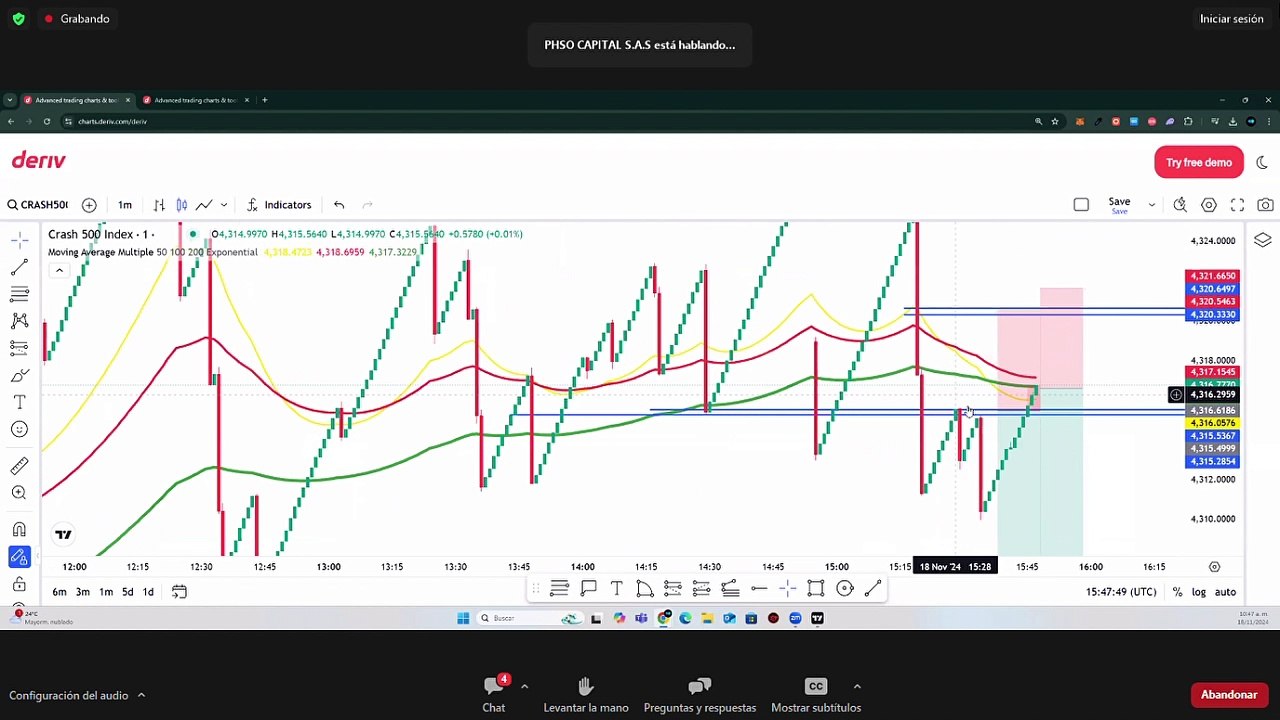Image resolution: width=1280 pixels, height=720 pixels.
Task: Click Levantar la mano button
Action: (x=586, y=694)
